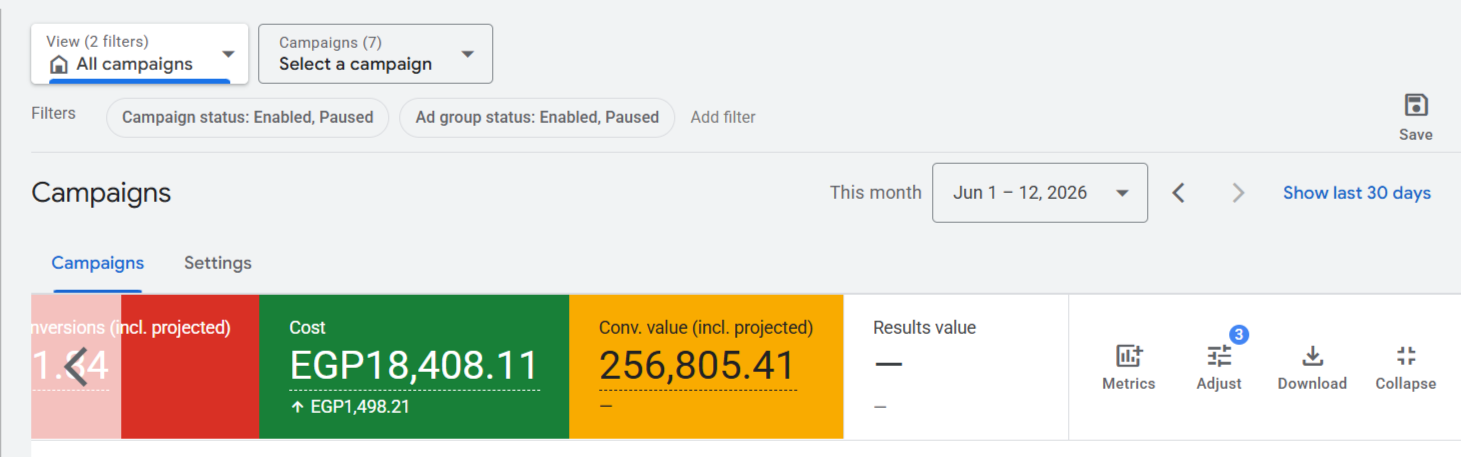Go to the next date period arrow
Image resolution: width=1461 pixels, height=457 pixels.
[1238, 193]
